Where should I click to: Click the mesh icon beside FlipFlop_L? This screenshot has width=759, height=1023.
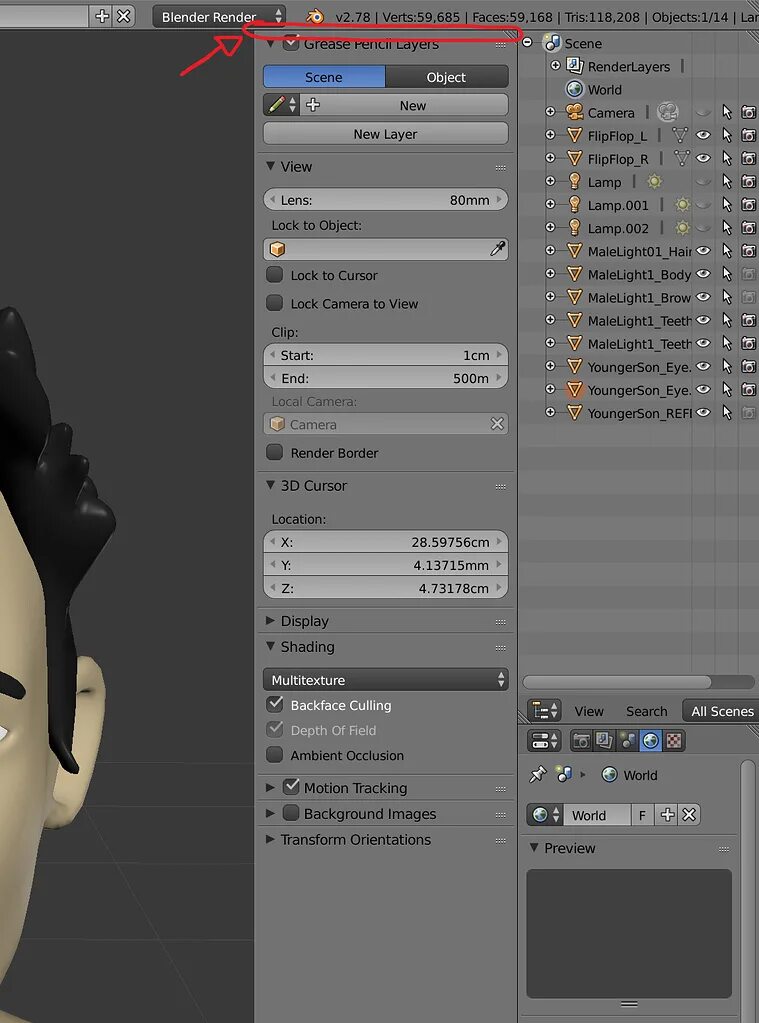pos(574,135)
